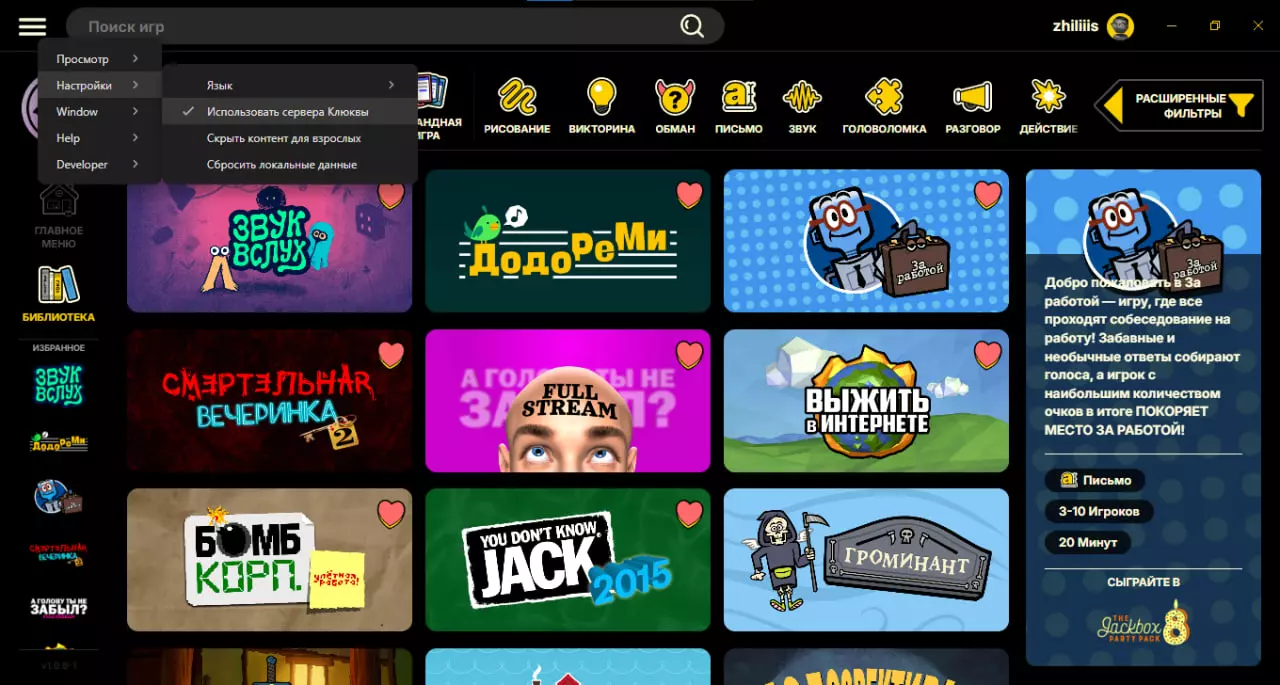Image resolution: width=1280 pixels, height=685 pixels.
Task: Click the 20 Минут tag
Action: (x=1087, y=542)
